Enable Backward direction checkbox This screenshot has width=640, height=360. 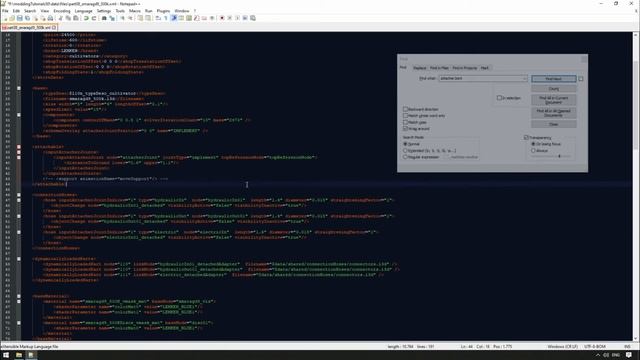tap(405, 109)
